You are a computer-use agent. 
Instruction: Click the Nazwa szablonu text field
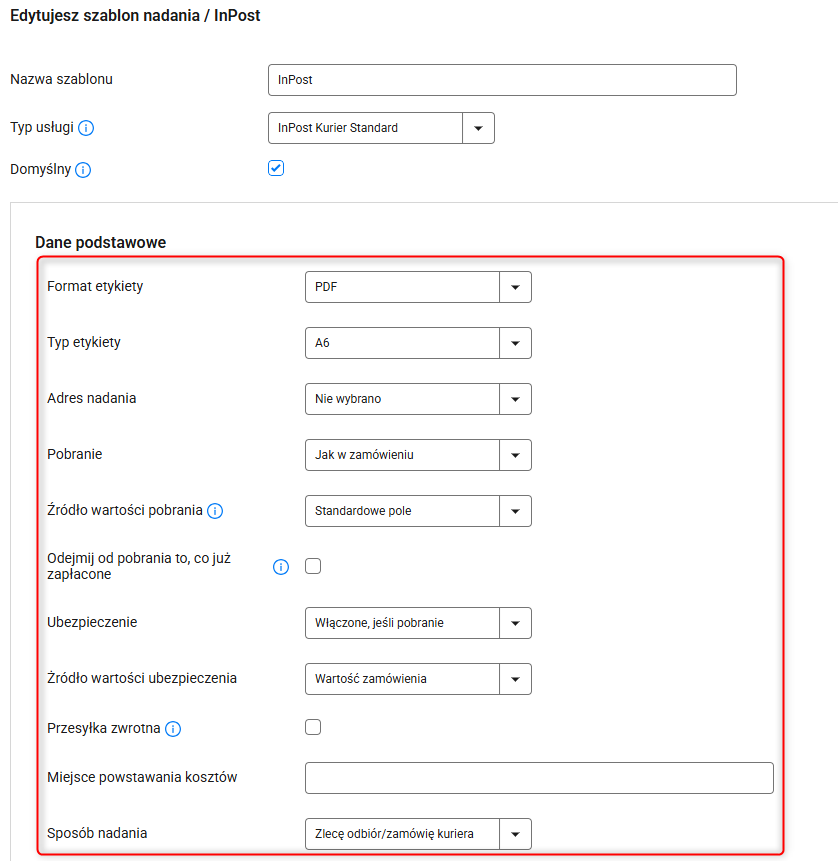[x=502, y=80]
